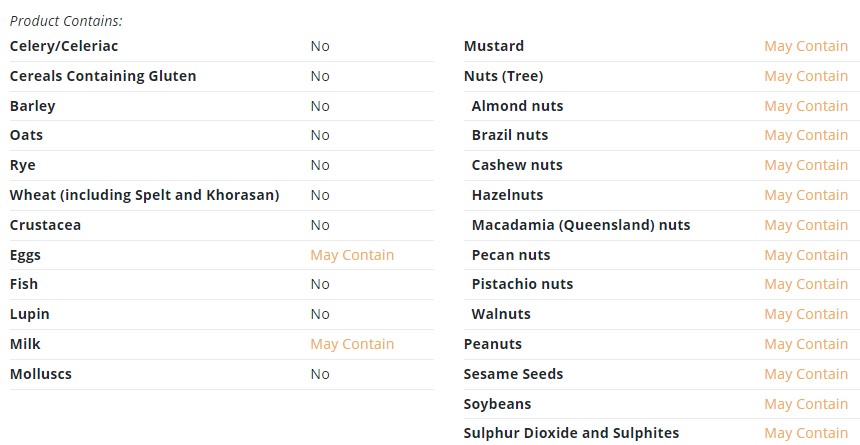This screenshot has height=445, width=860.
Task: Select the Mustard allergen label
Action: (x=494, y=46)
